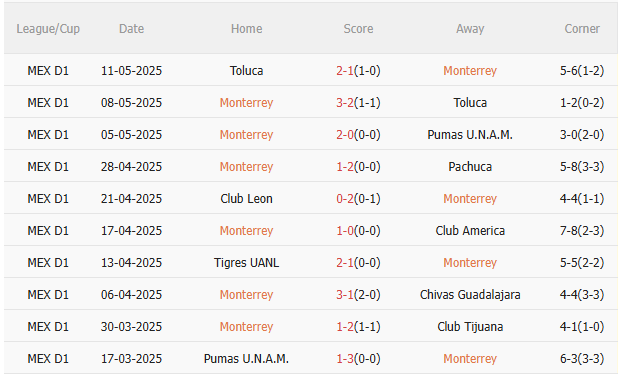Click the Pachuca team name

470,166
